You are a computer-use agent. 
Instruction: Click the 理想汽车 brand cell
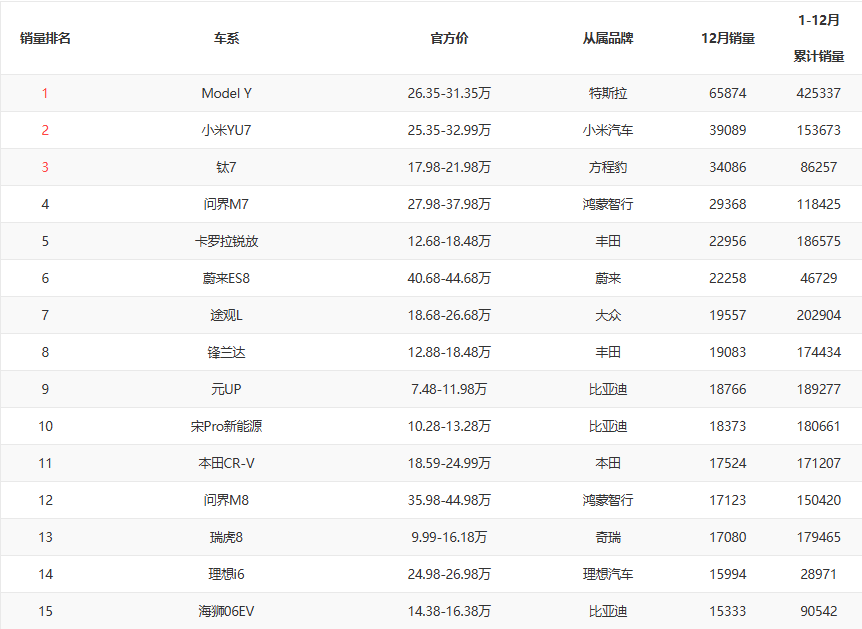608,574
